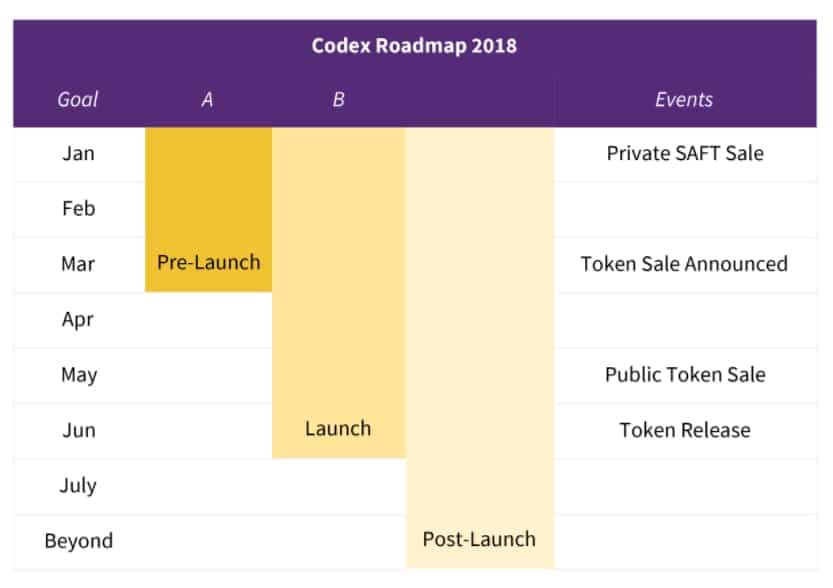Click the Post-Launch phase label
833x588 pixels.
479,539
